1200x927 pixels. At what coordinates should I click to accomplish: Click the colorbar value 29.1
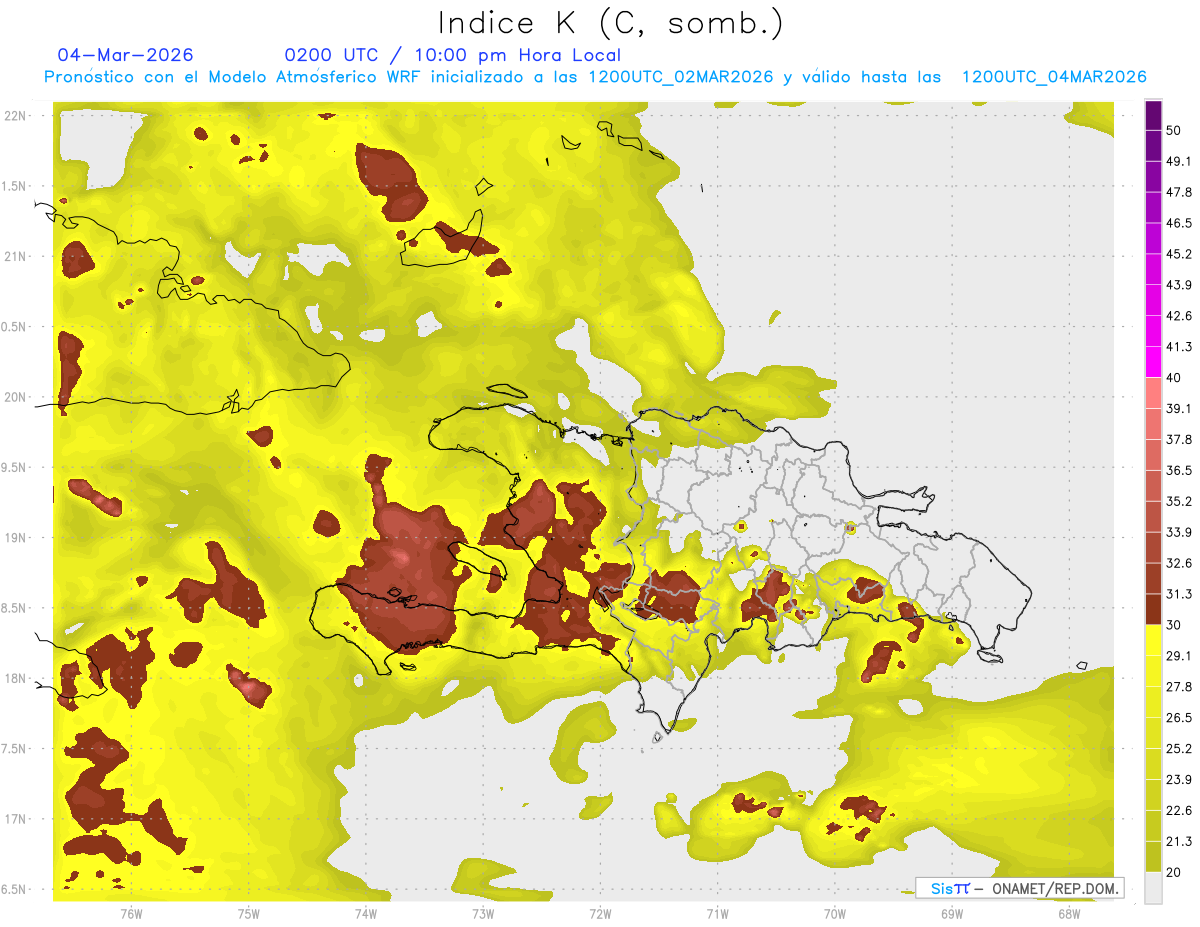[1178, 656]
